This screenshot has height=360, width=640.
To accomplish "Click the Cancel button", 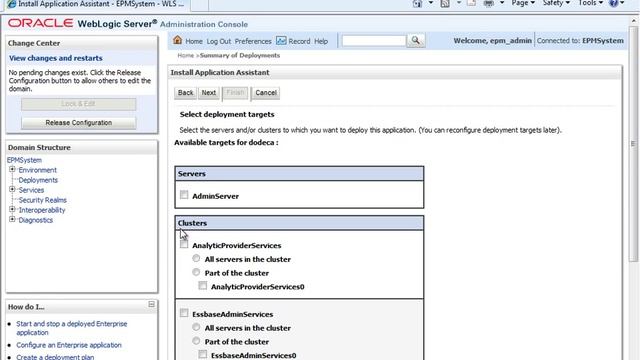I will click(266, 93).
